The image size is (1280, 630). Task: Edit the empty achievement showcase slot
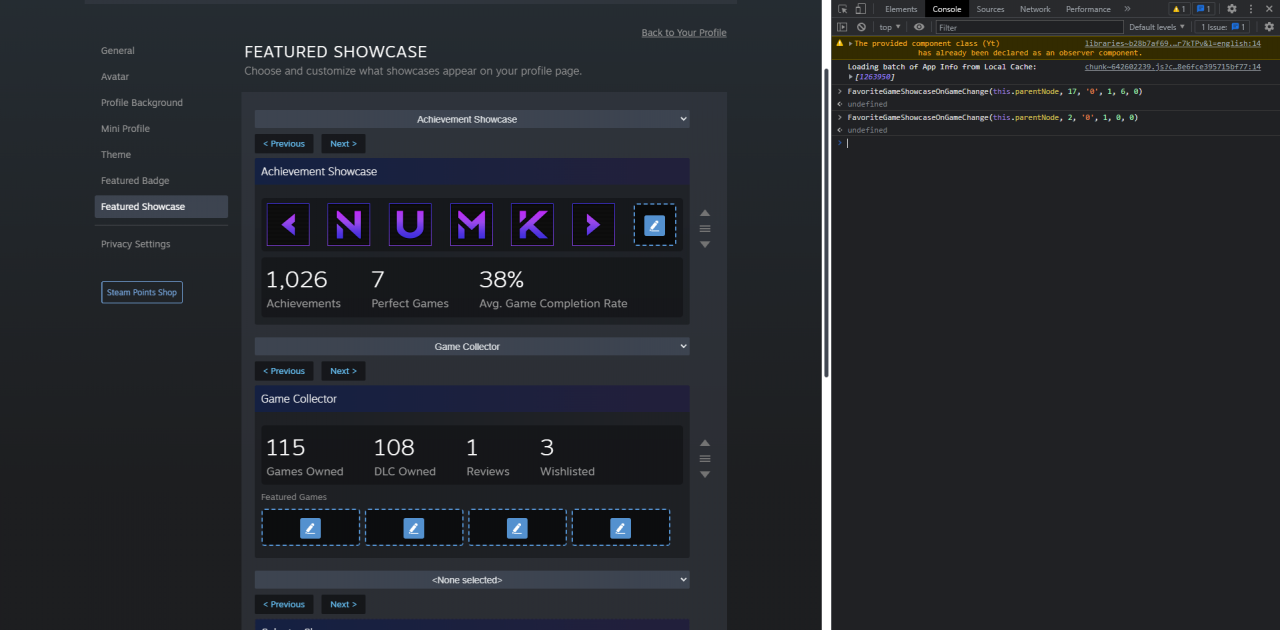click(655, 225)
